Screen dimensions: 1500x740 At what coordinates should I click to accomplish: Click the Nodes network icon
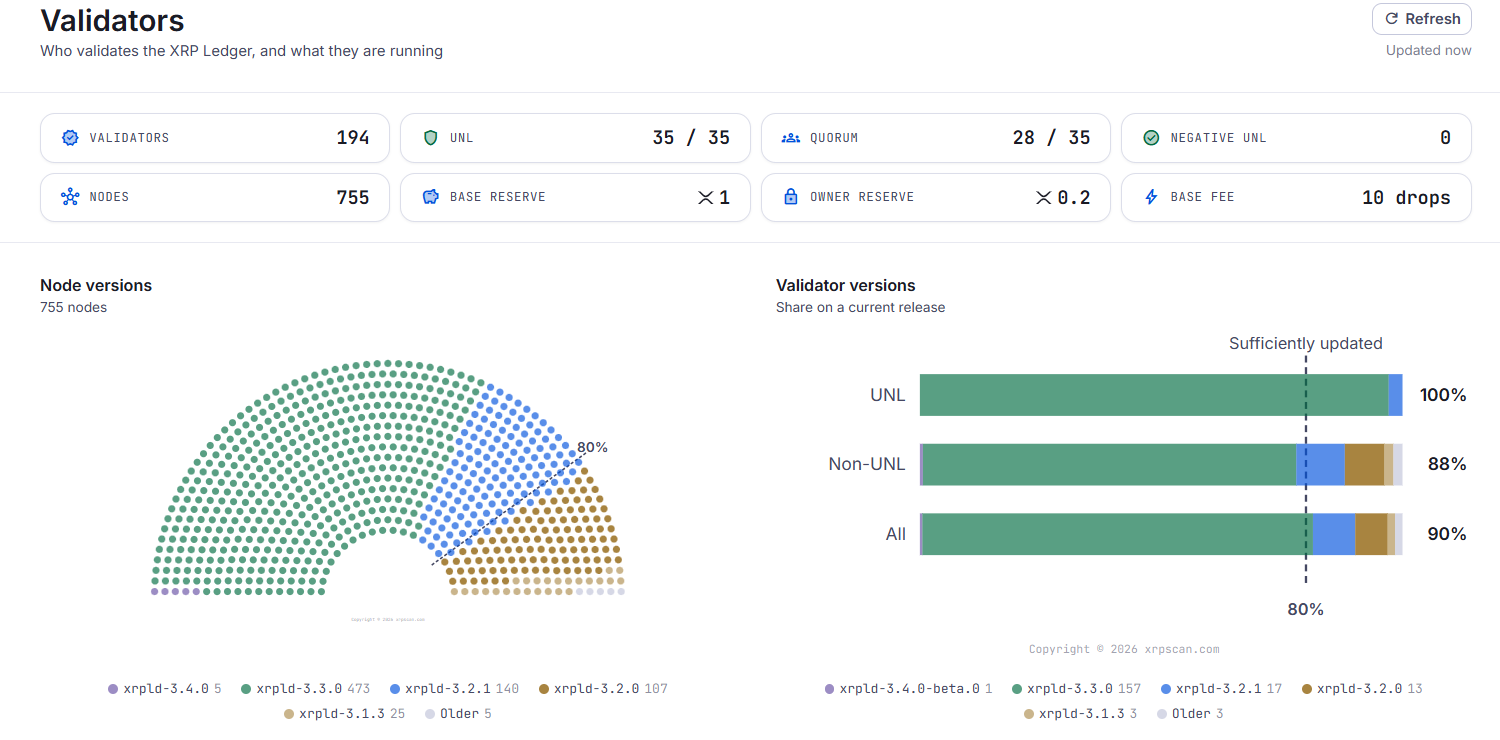point(70,197)
